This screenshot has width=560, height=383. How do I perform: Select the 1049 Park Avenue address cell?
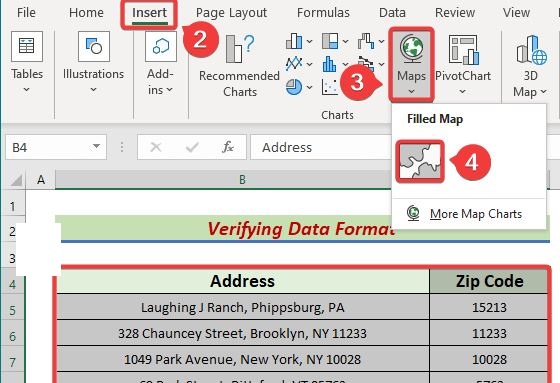click(242, 359)
